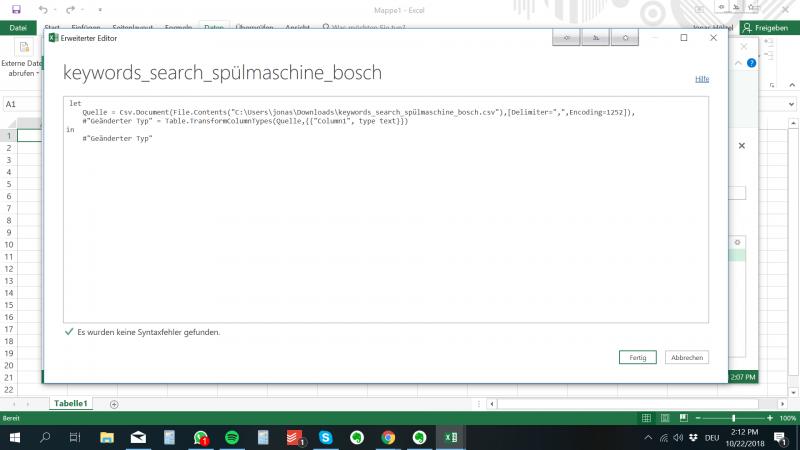The width and height of the screenshot is (800, 450).
Task: Click the left arrow of the horizontal scrollbar
Action: [492, 404]
